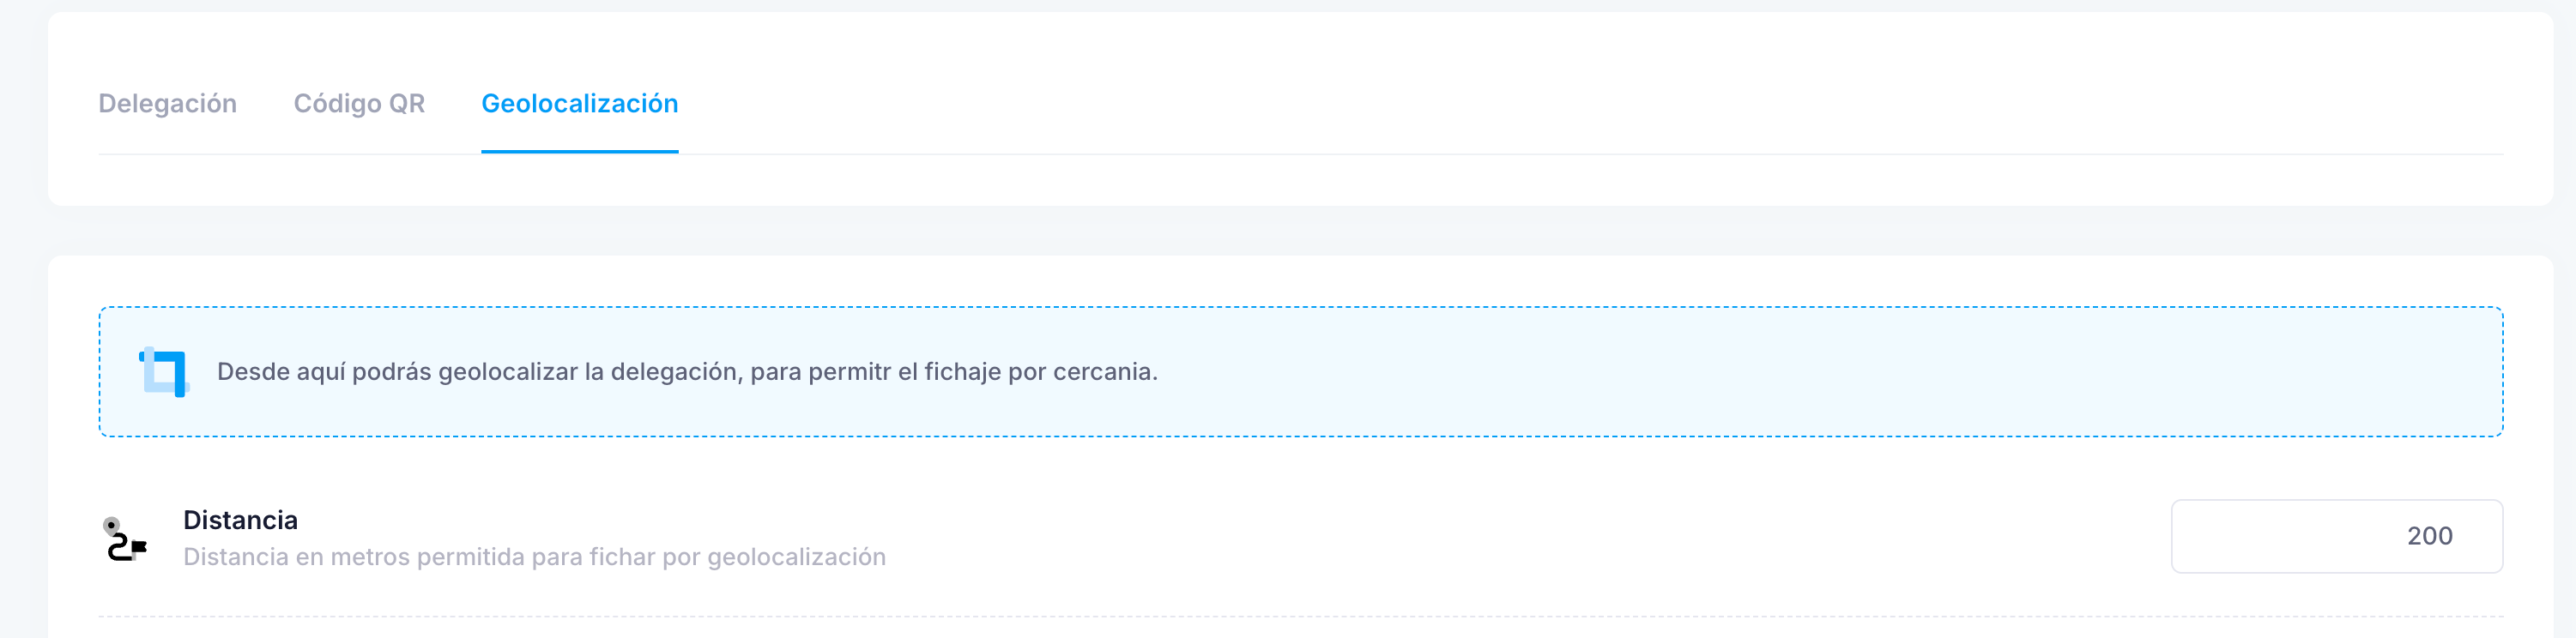Focus the Distancia input showing 200

(x=2336, y=536)
